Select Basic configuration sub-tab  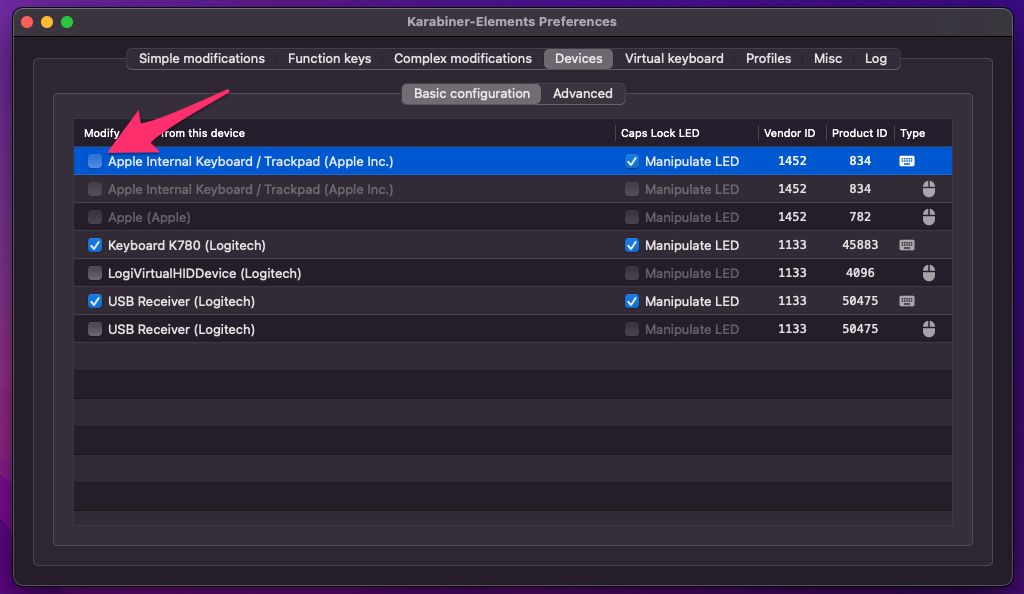coord(472,93)
